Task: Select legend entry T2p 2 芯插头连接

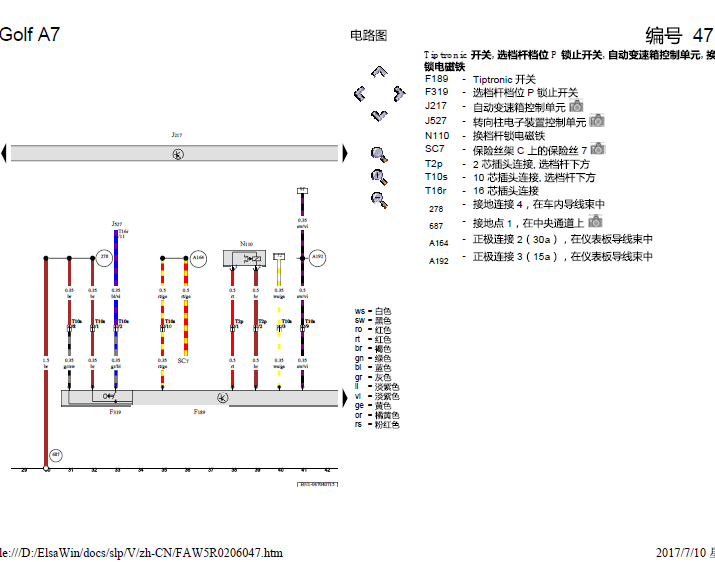Action: click(x=507, y=164)
